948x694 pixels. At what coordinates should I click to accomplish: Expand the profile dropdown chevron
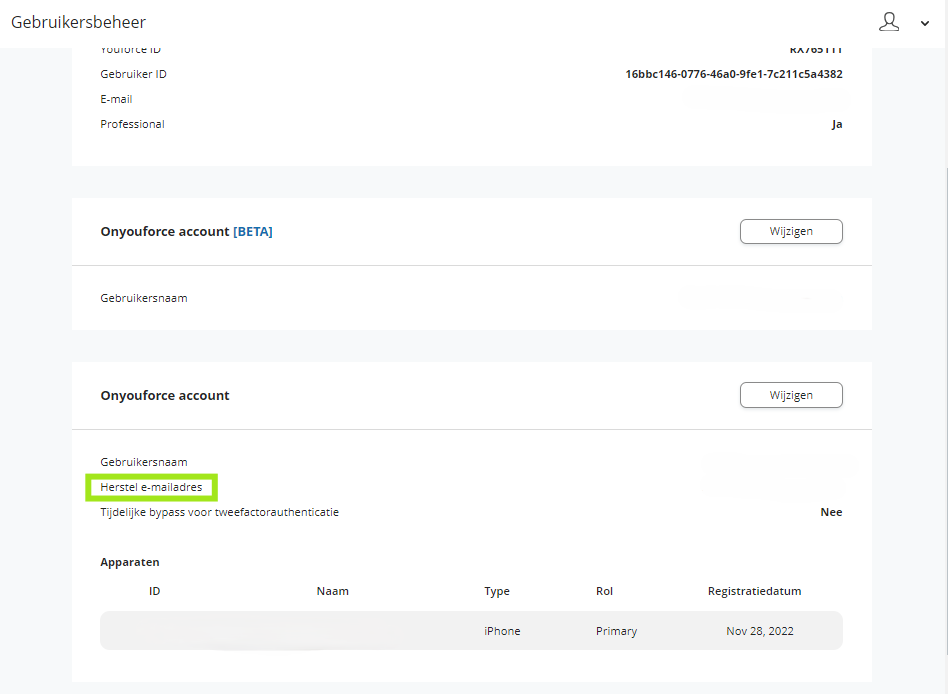click(924, 24)
